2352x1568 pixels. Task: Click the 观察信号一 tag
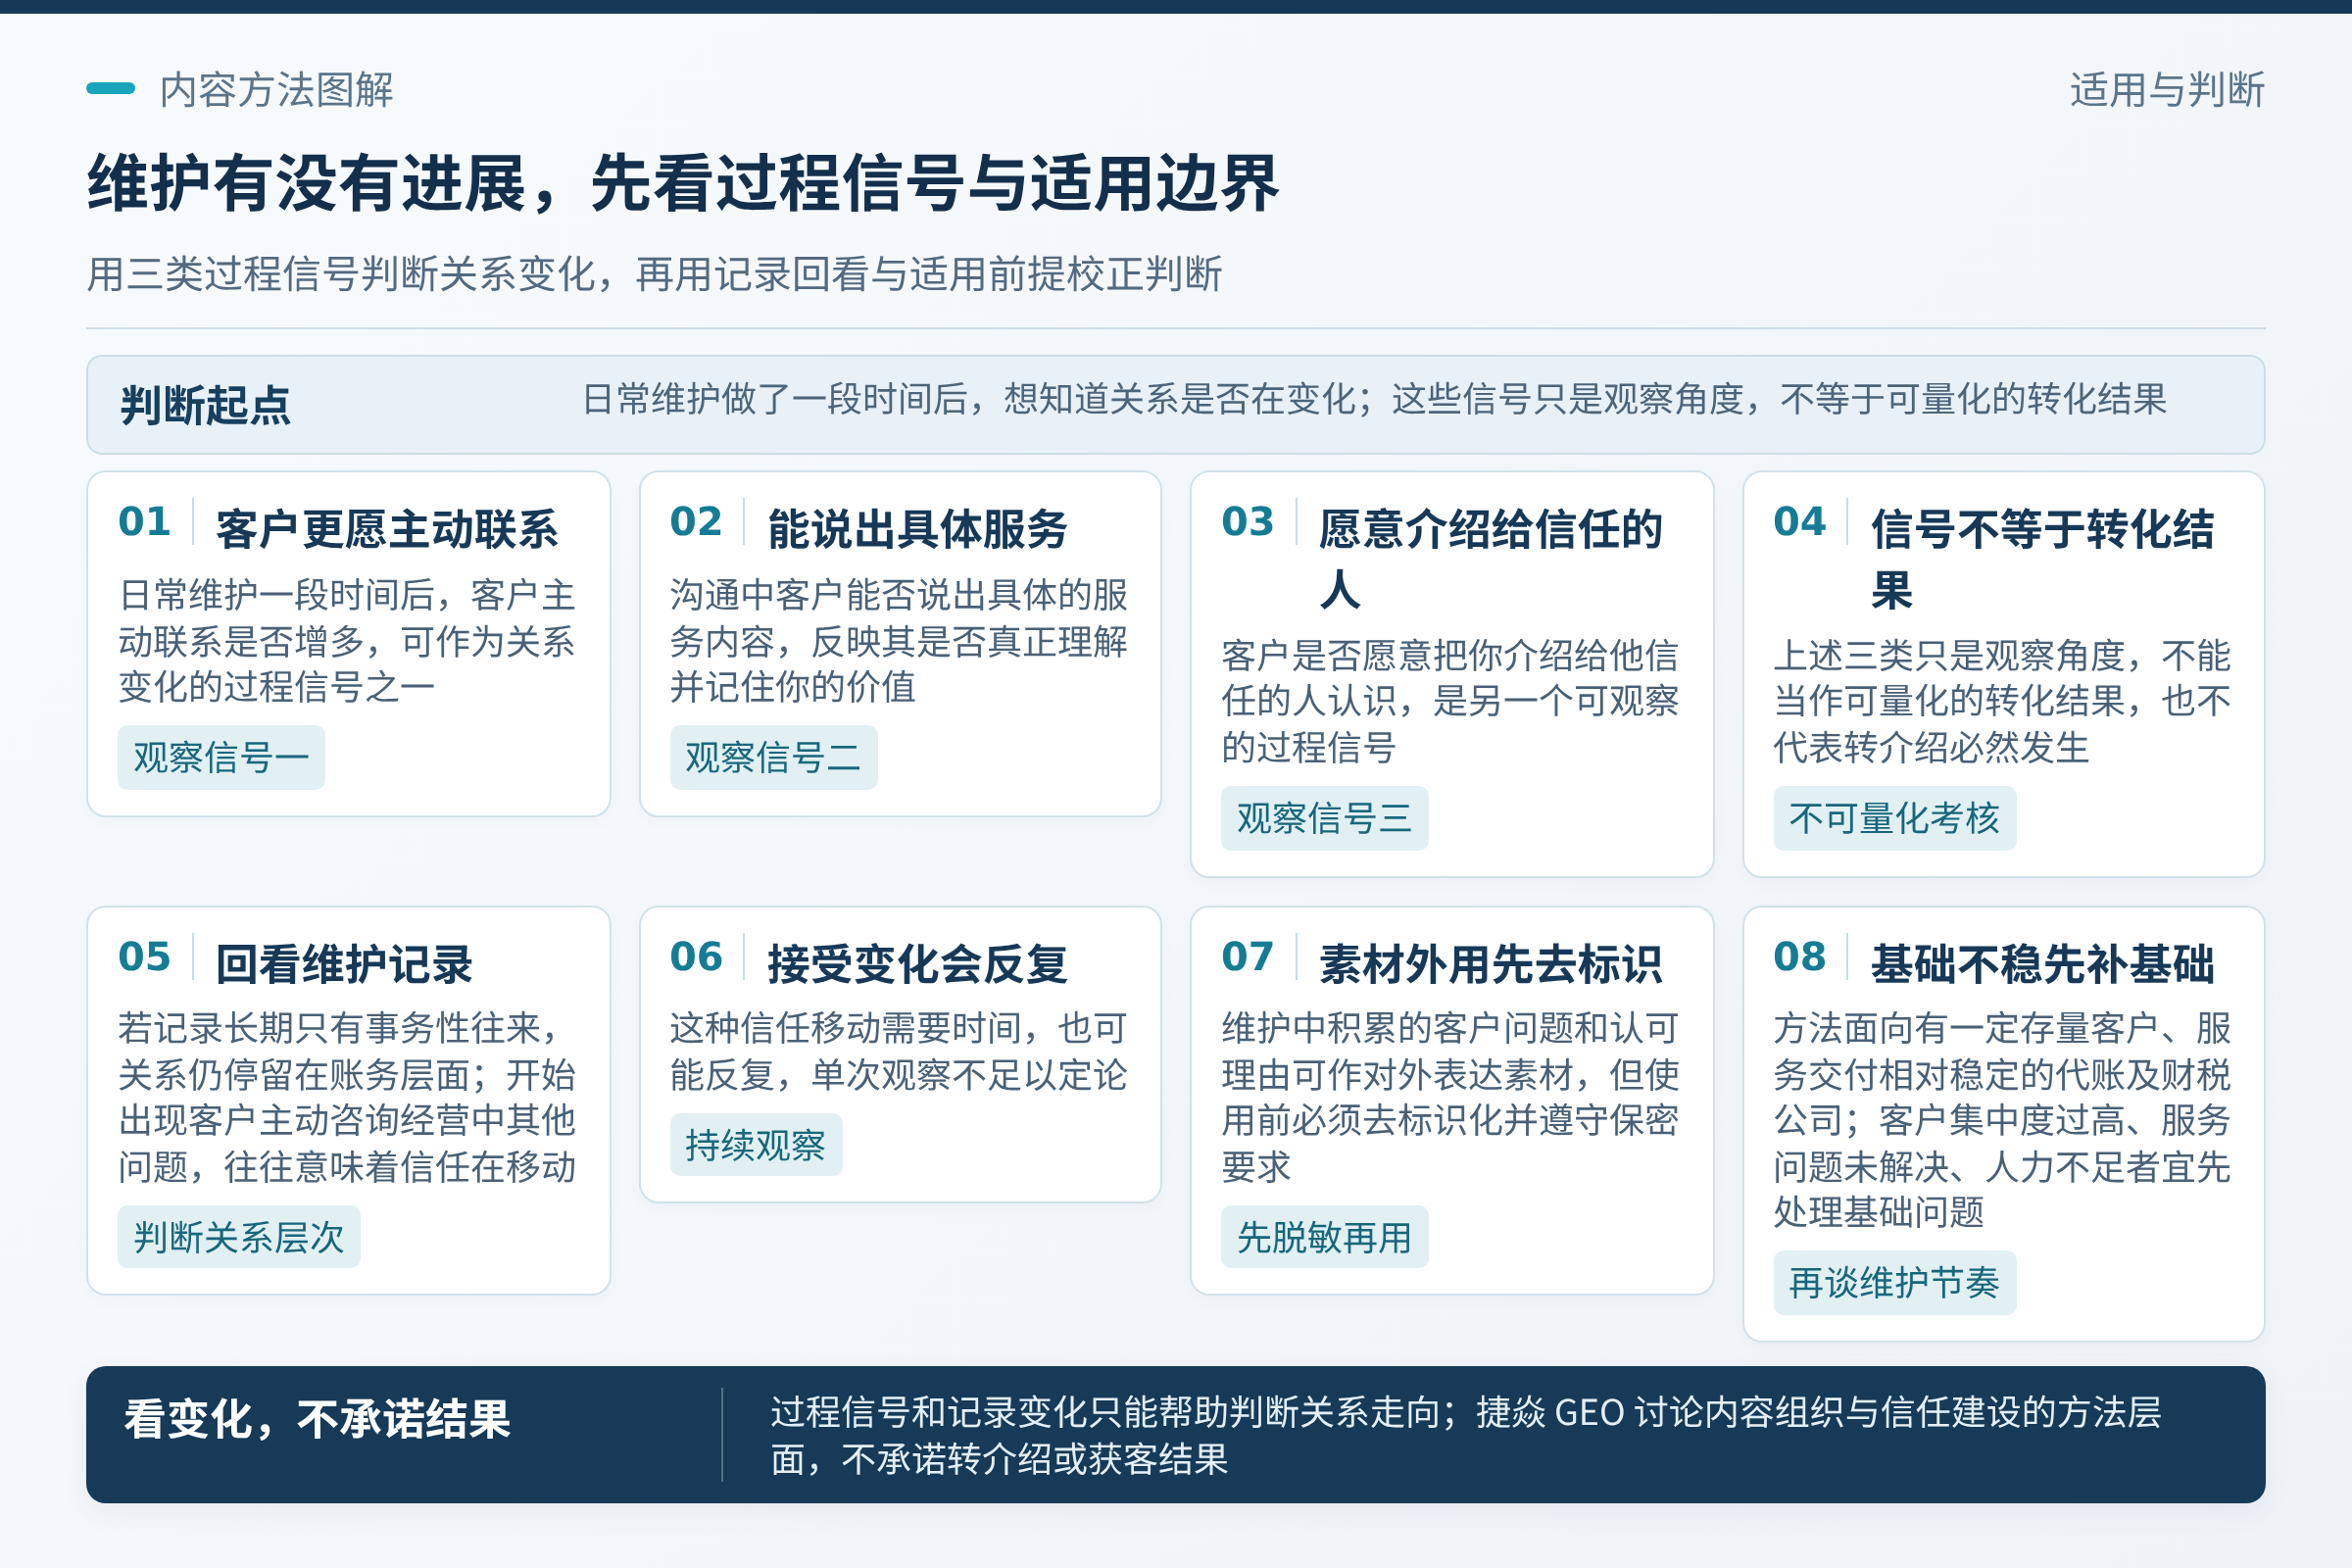[x=221, y=758]
